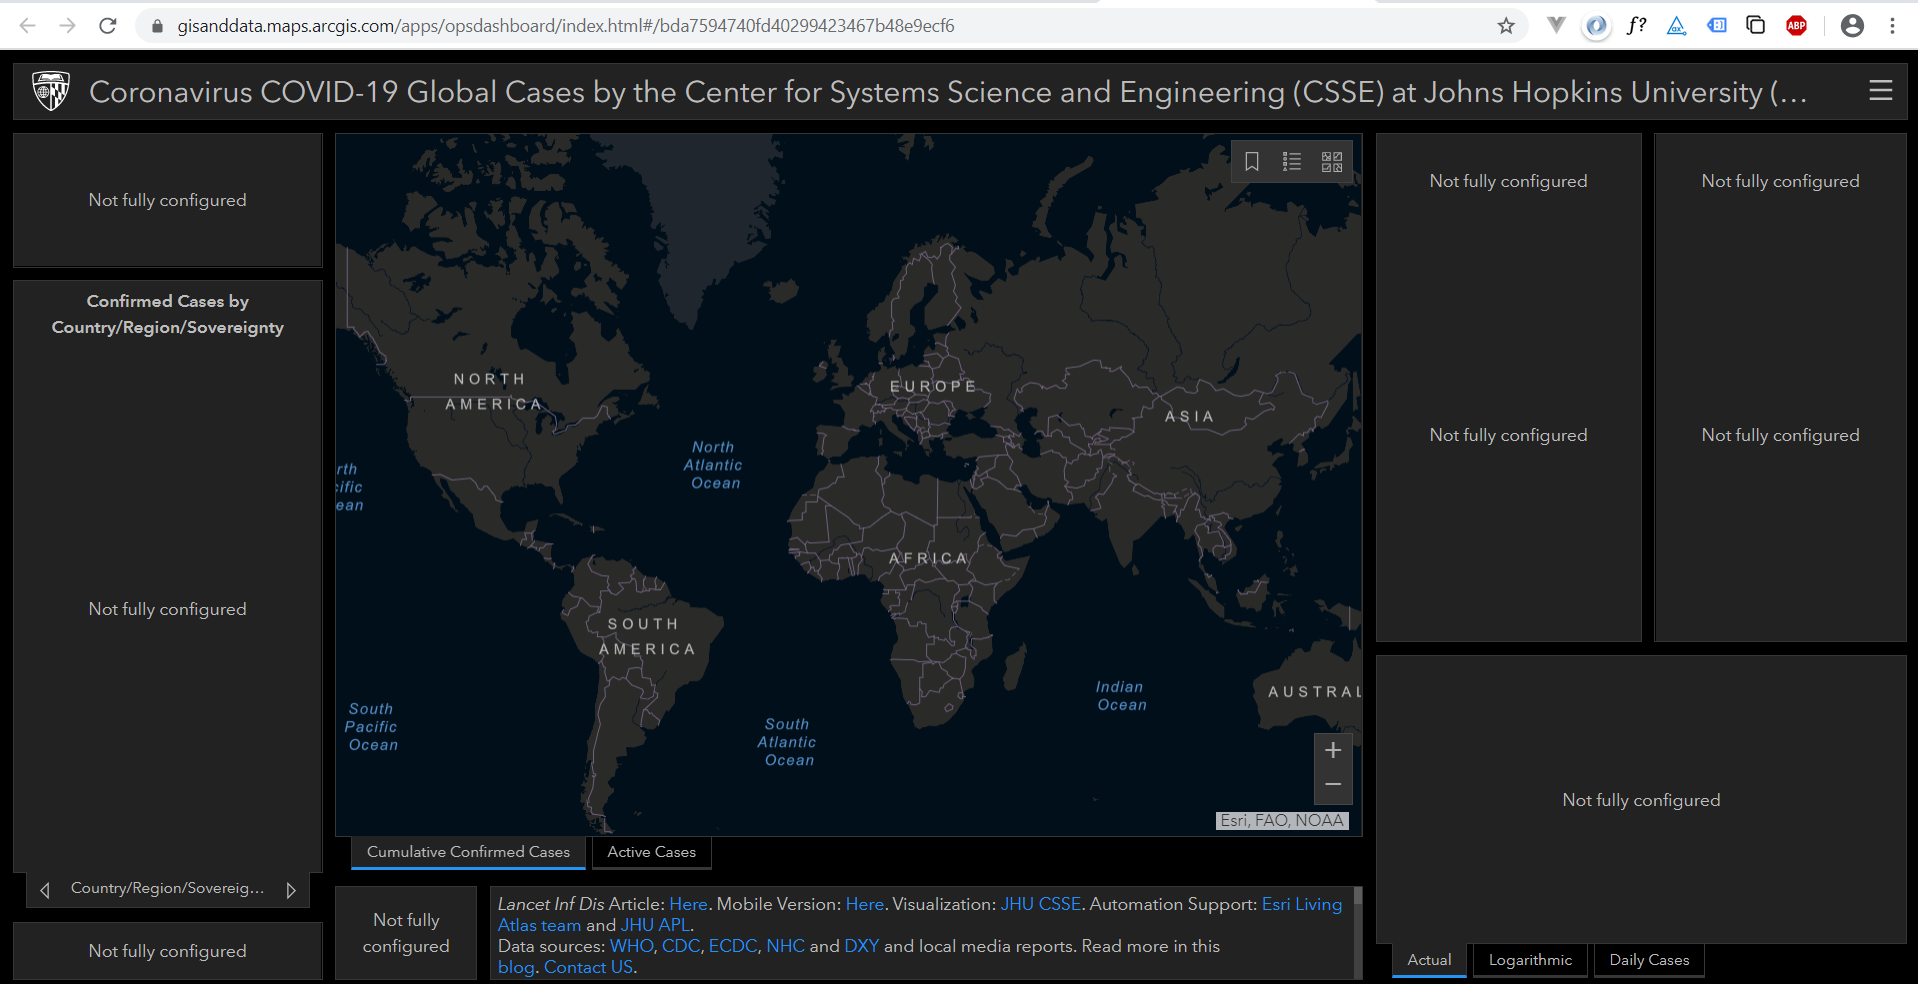Image resolution: width=1918 pixels, height=984 pixels.
Task: Open the browser profile avatar
Action: (x=1852, y=26)
